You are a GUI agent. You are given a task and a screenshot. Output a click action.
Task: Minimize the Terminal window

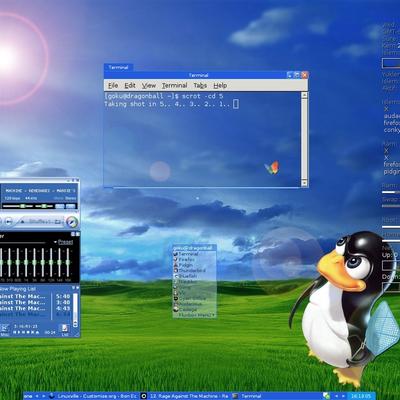click(290, 75)
